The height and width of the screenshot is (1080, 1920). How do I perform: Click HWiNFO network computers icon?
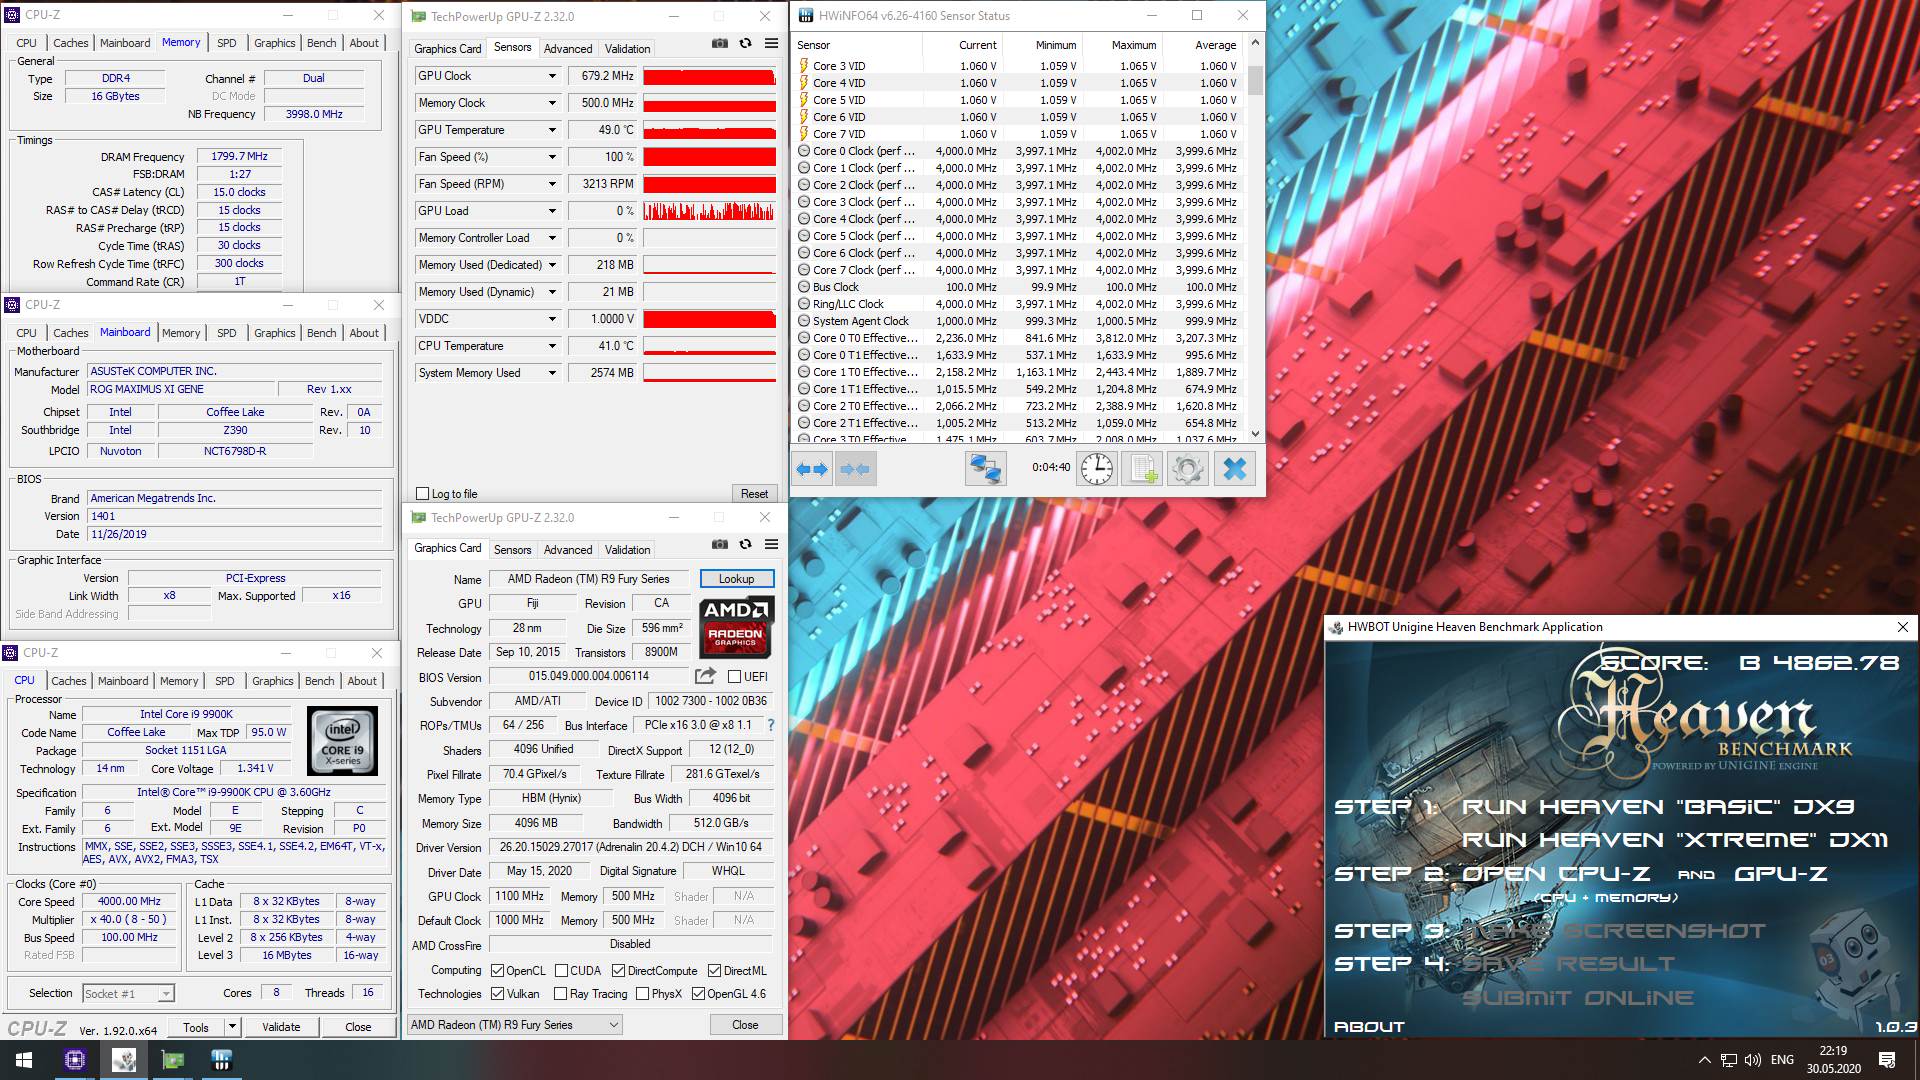(985, 468)
